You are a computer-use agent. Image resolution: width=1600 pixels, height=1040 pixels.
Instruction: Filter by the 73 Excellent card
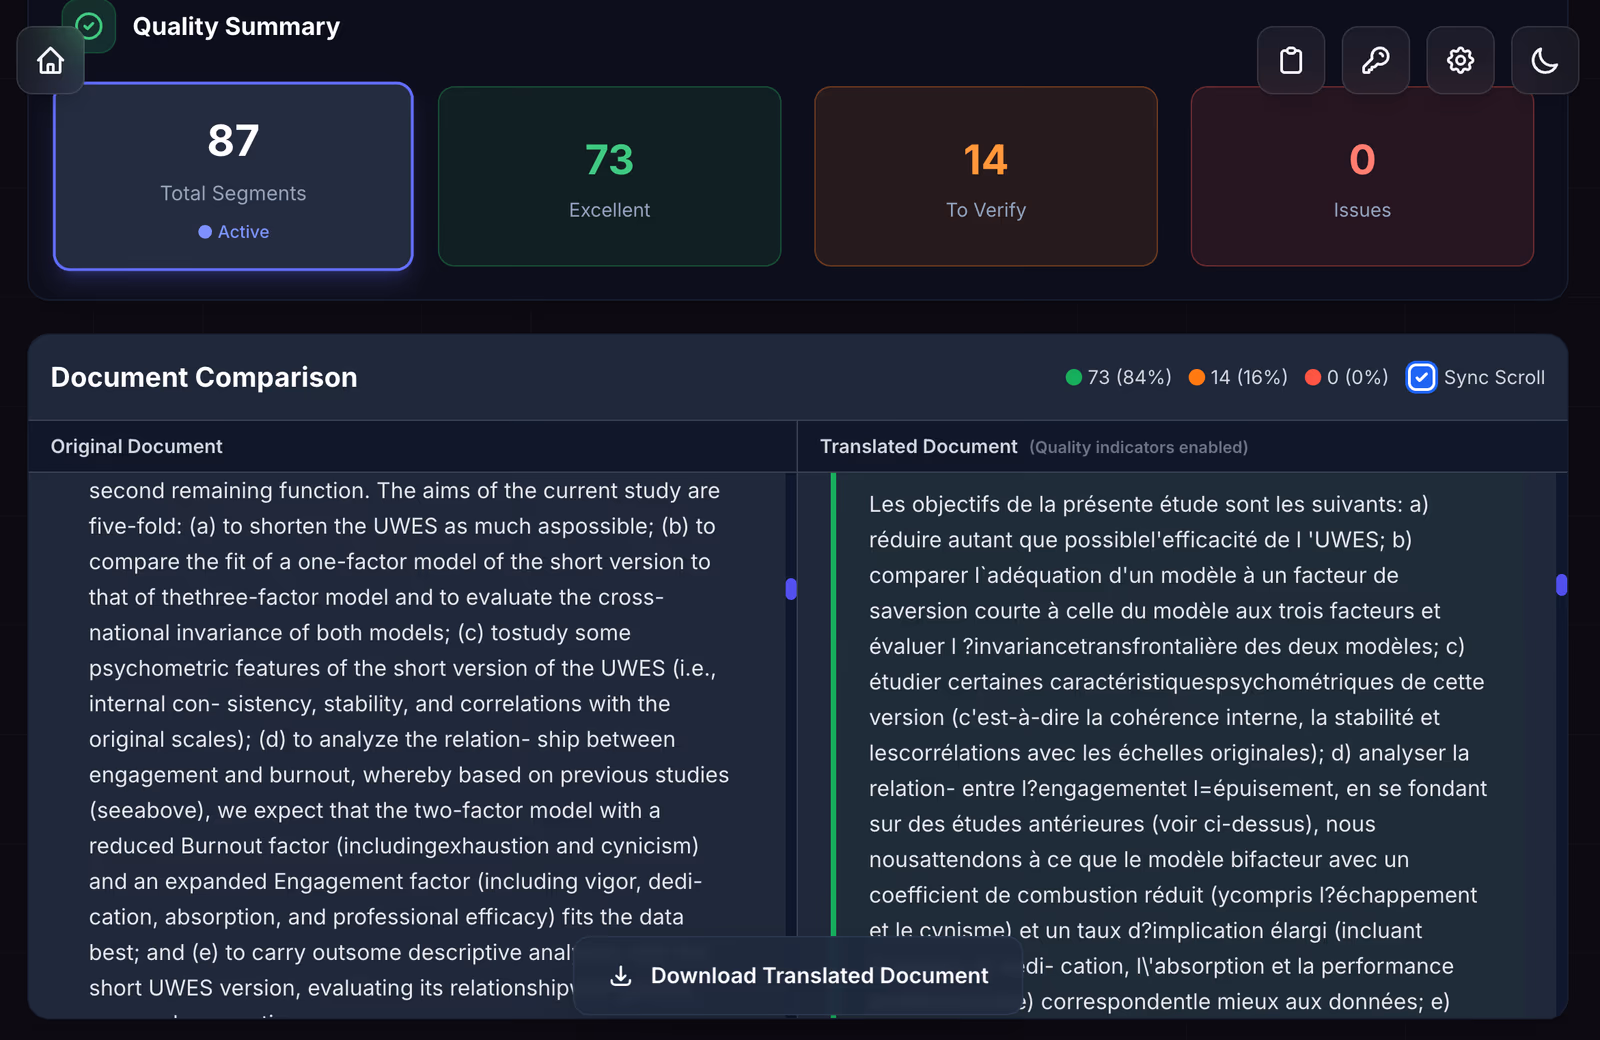click(x=610, y=176)
